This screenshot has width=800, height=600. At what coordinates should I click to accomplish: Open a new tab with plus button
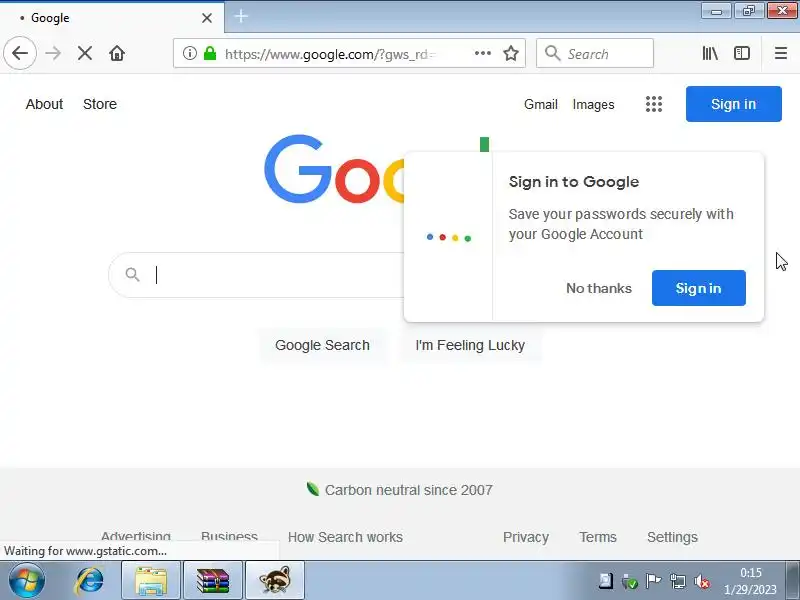point(241,16)
